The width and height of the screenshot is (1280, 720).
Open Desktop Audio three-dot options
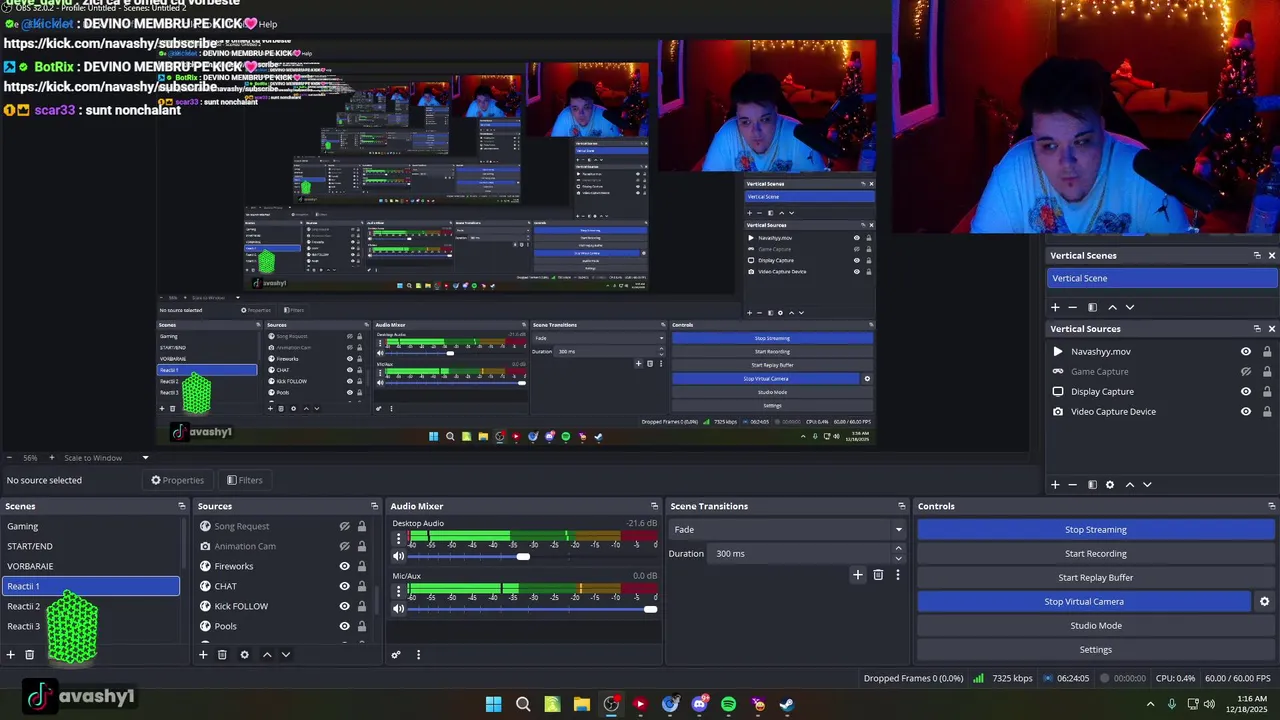click(x=398, y=538)
